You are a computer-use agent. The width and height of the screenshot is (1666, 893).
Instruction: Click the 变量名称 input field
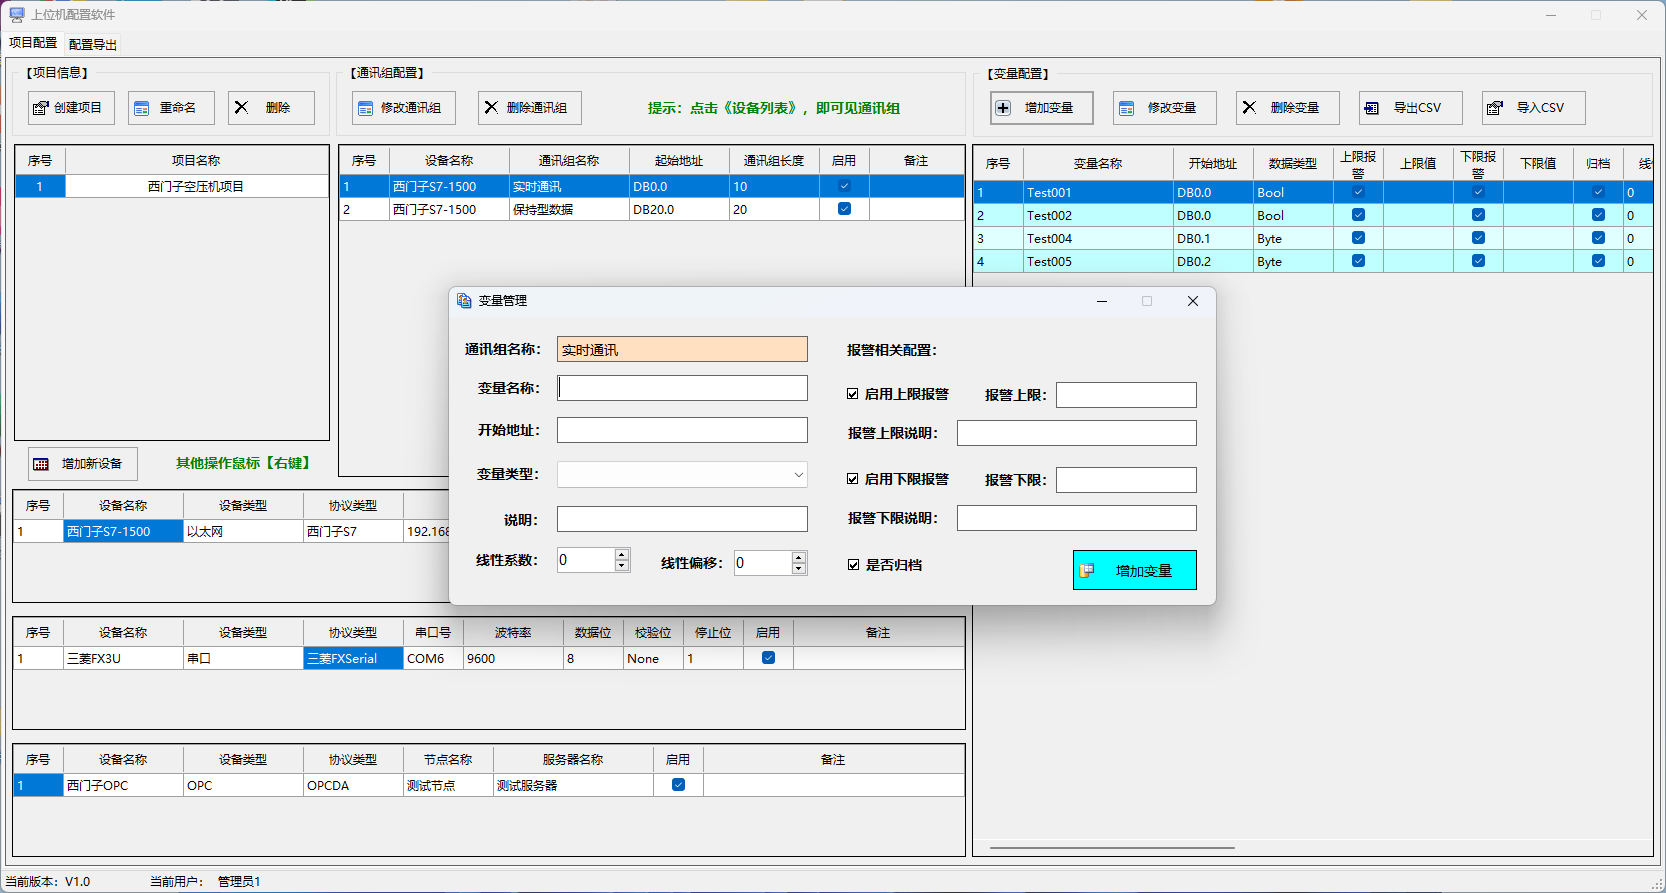pos(682,388)
